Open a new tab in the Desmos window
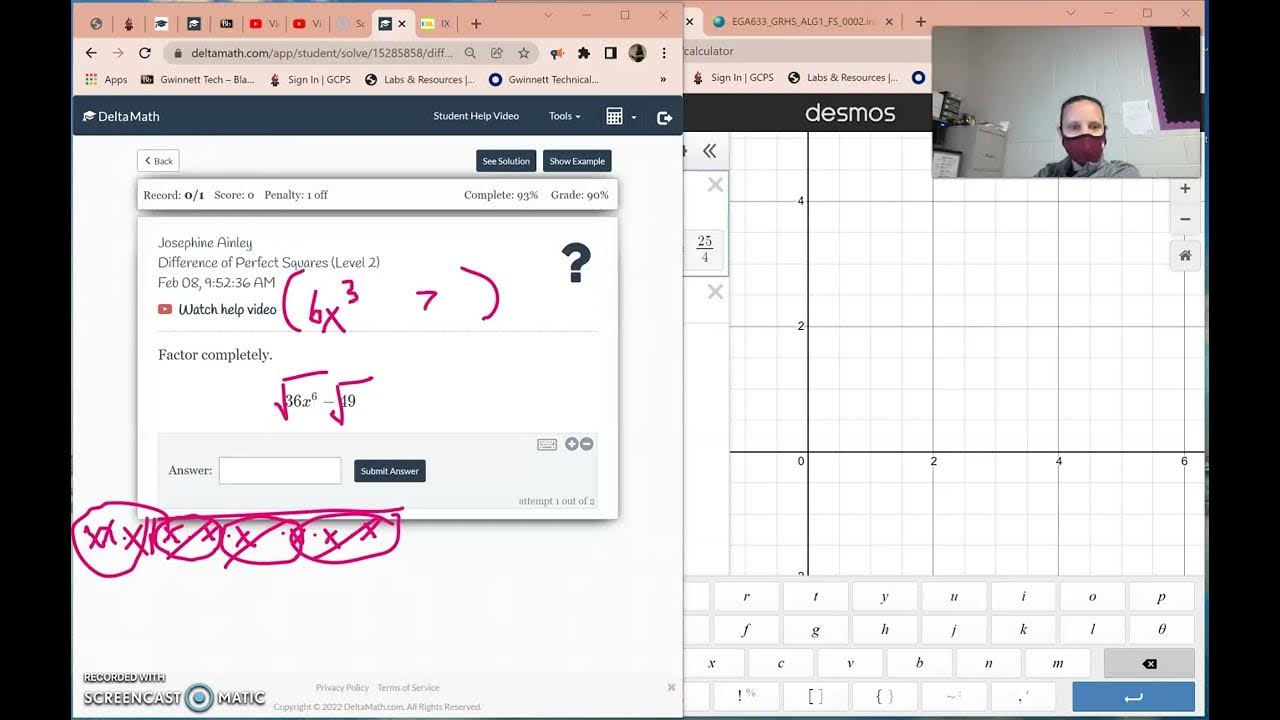1280x720 pixels. tap(921, 22)
